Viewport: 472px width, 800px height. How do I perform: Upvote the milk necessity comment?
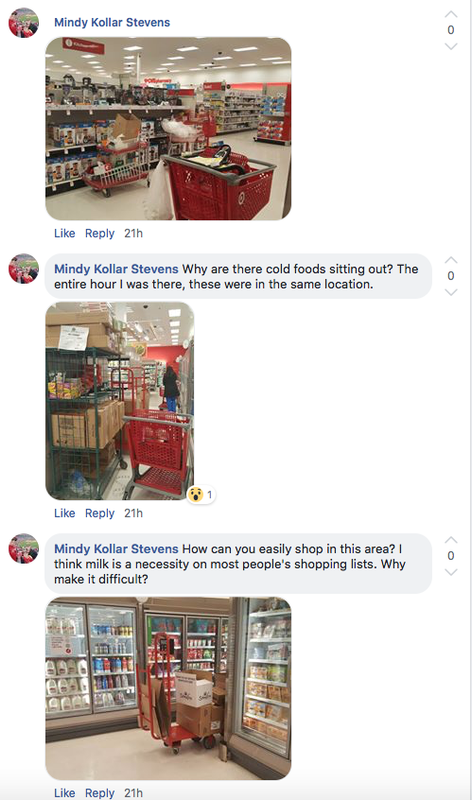coord(451,540)
